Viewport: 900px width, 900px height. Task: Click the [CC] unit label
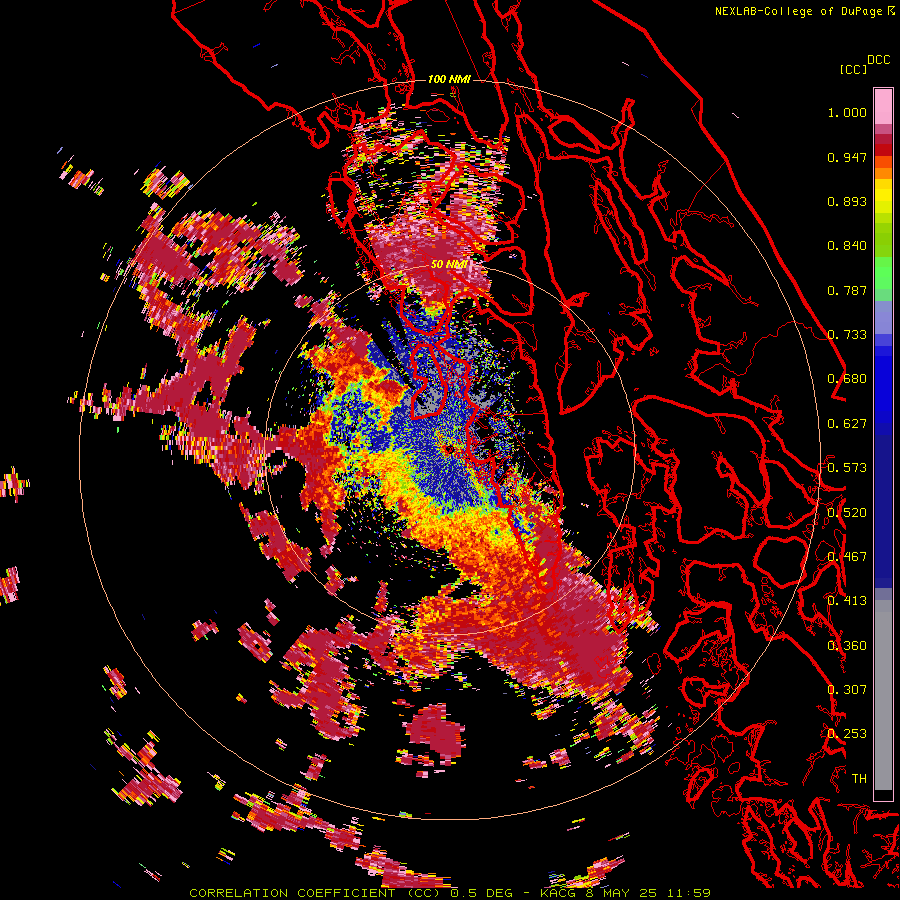click(x=852, y=69)
